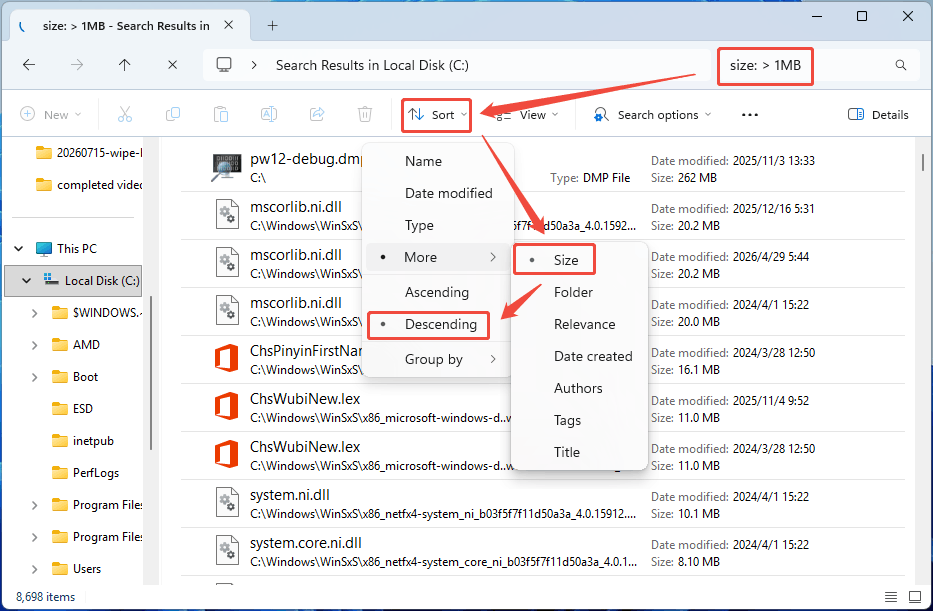Click the Copy icon in toolbar

[173, 114]
